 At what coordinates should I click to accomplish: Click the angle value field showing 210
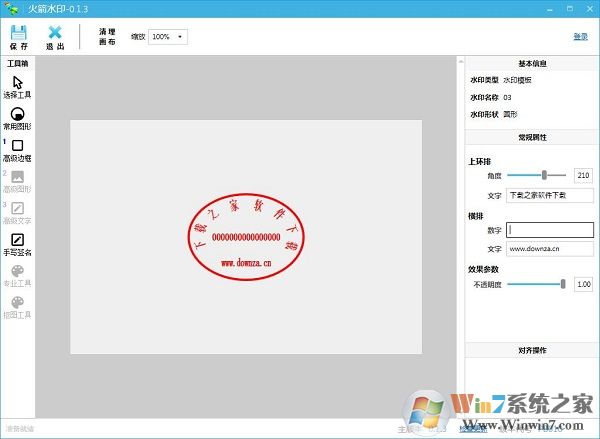[x=583, y=176]
